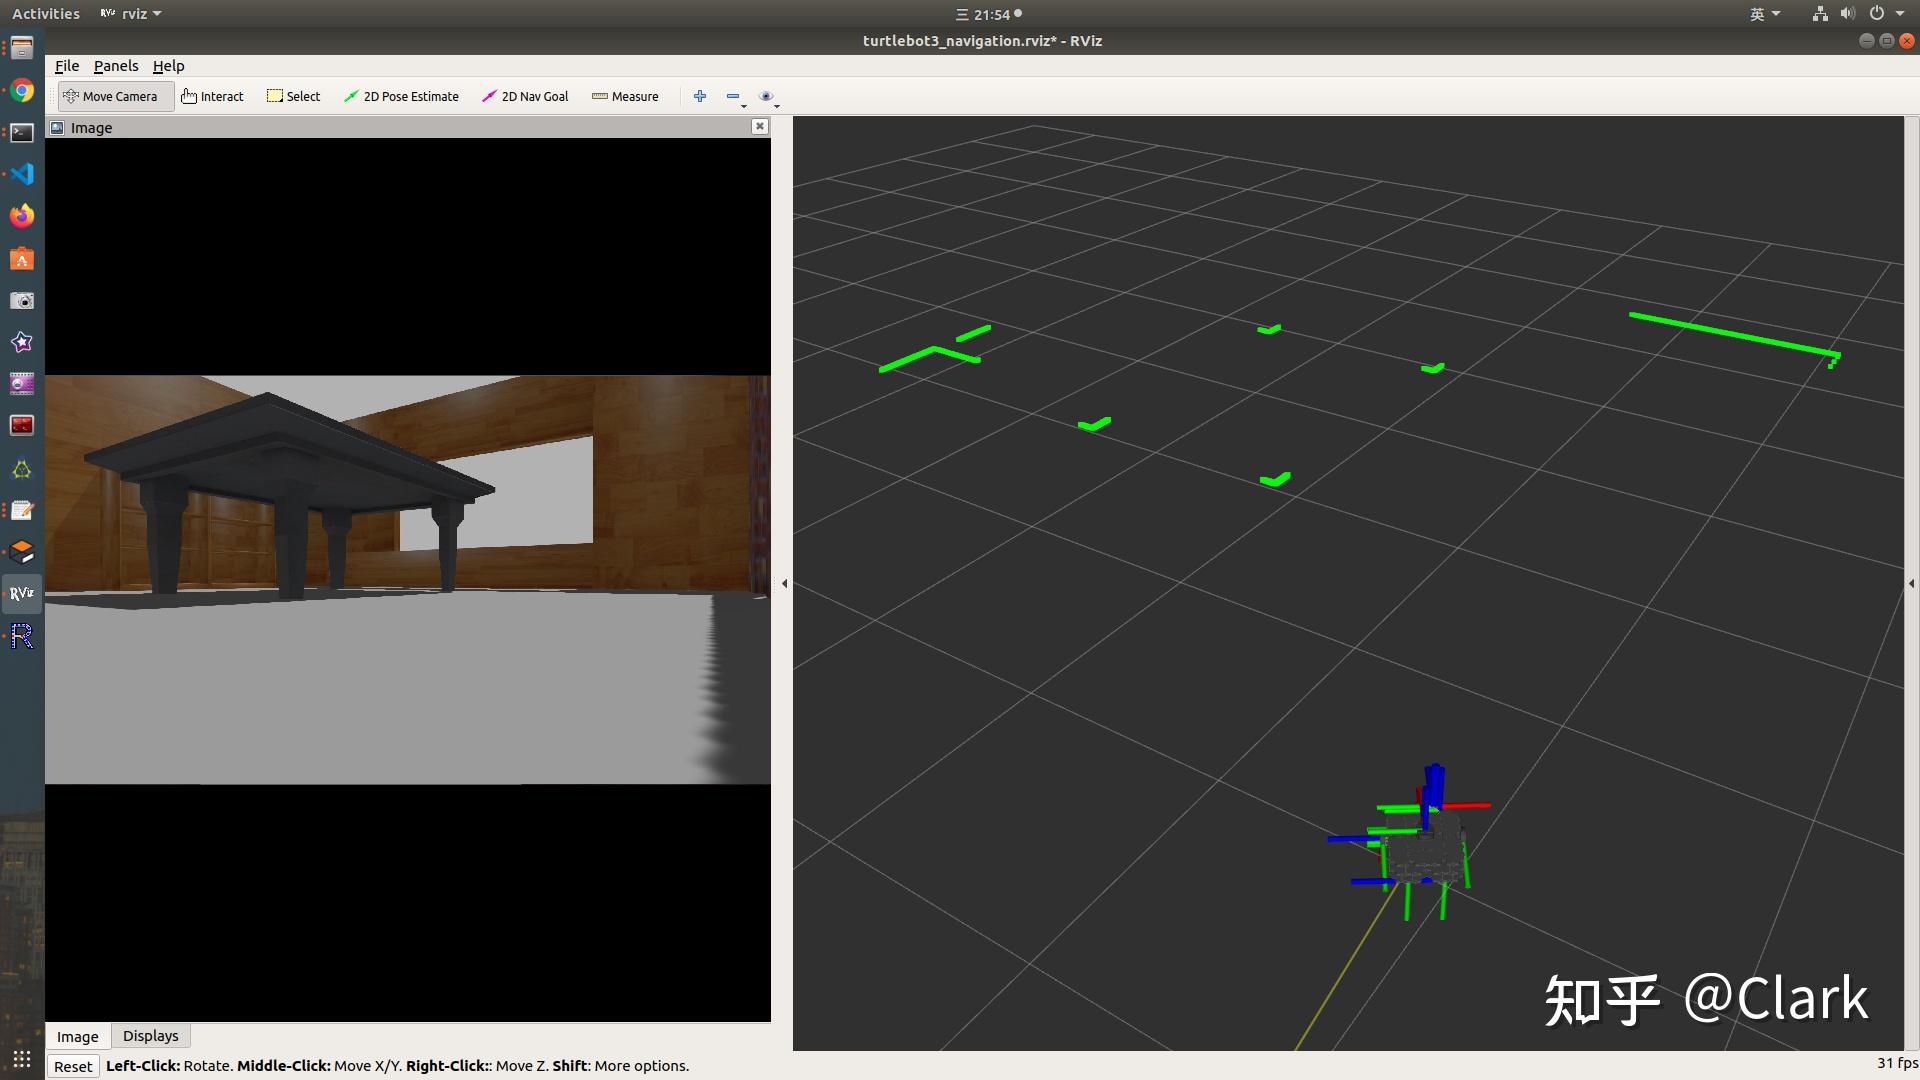Screen dimensions: 1920x1080
Task: Pick the 2D Nav Goal tool
Action: point(525,96)
